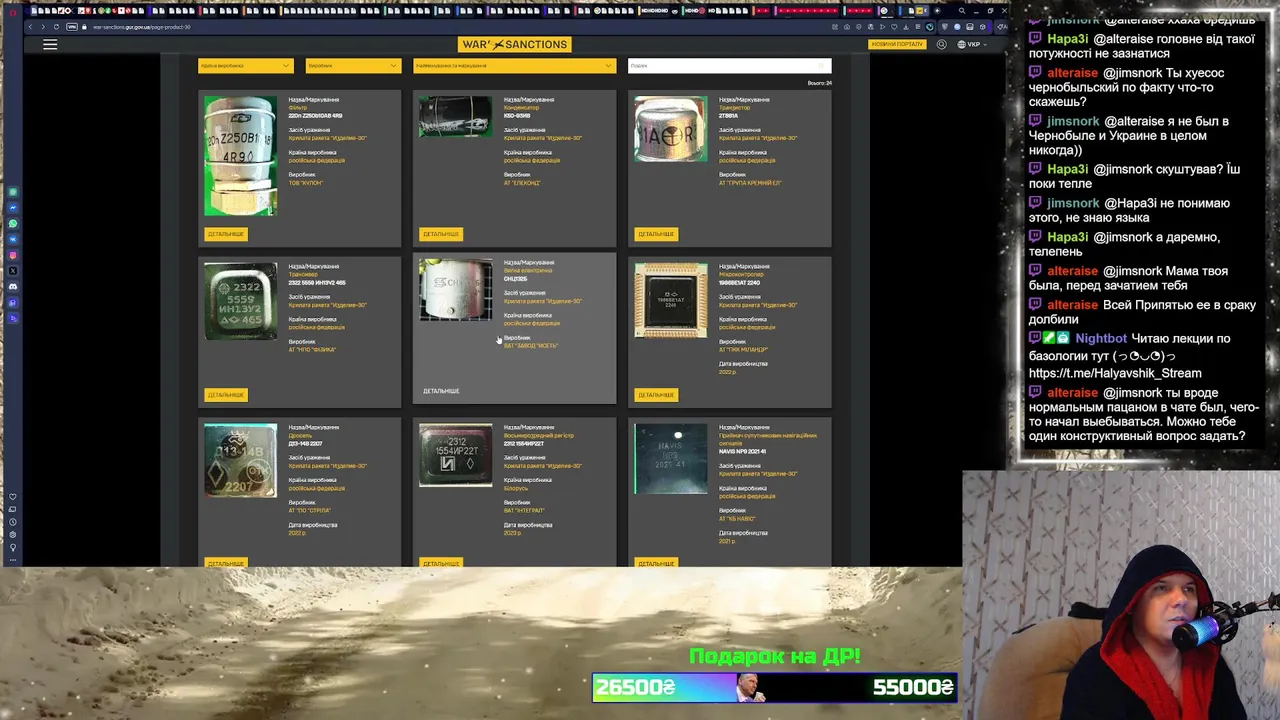The width and height of the screenshot is (1280, 720).
Task: Open VK in the Opera sidebar
Action: (x=13, y=239)
